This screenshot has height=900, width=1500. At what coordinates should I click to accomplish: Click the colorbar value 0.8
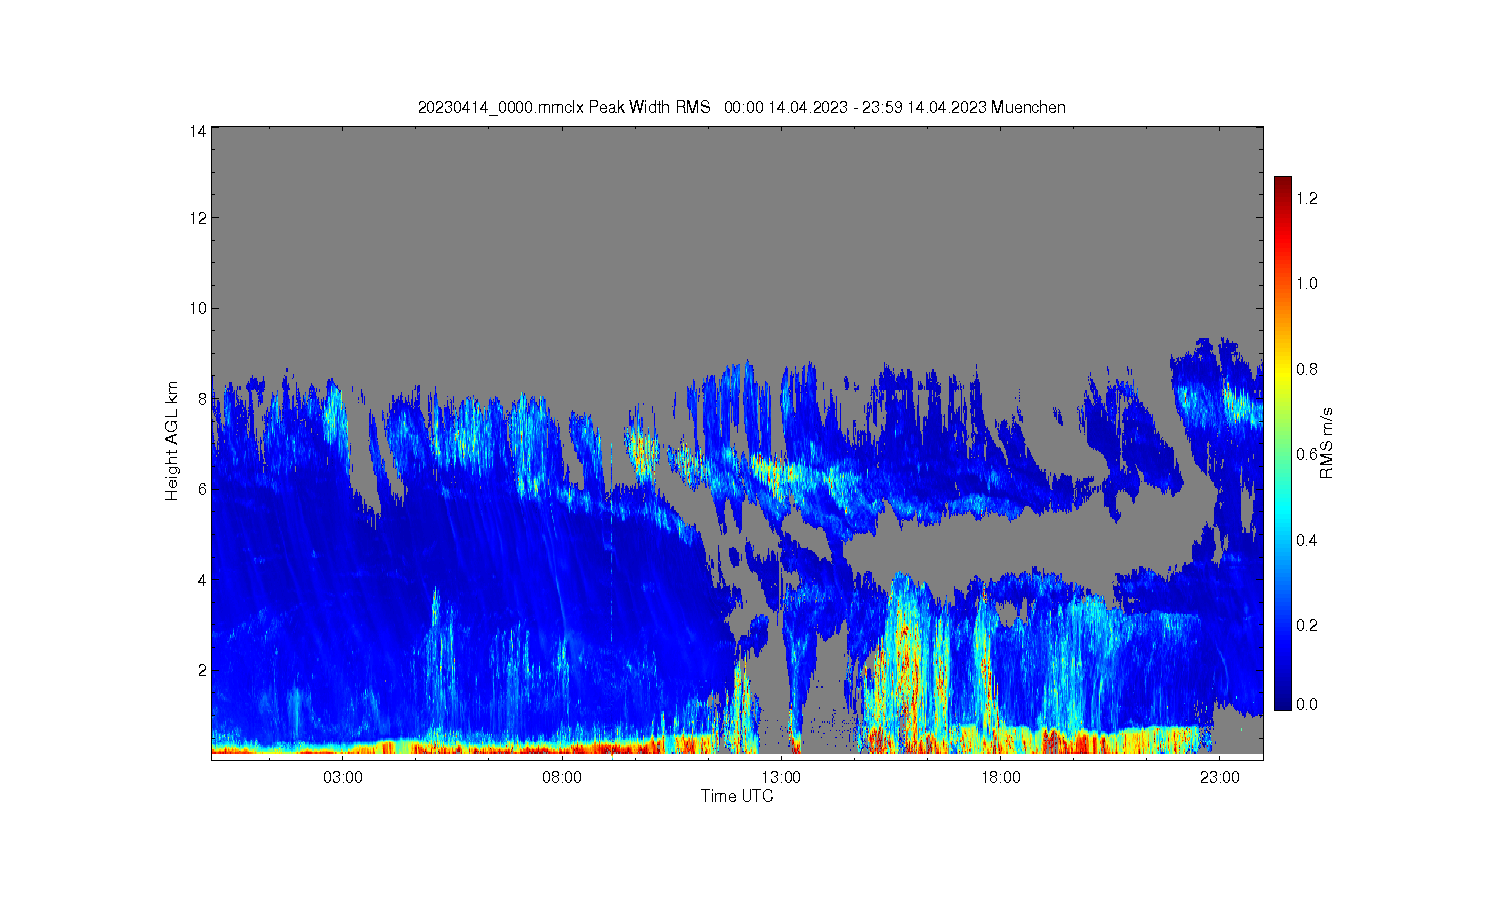(x=1307, y=369)
